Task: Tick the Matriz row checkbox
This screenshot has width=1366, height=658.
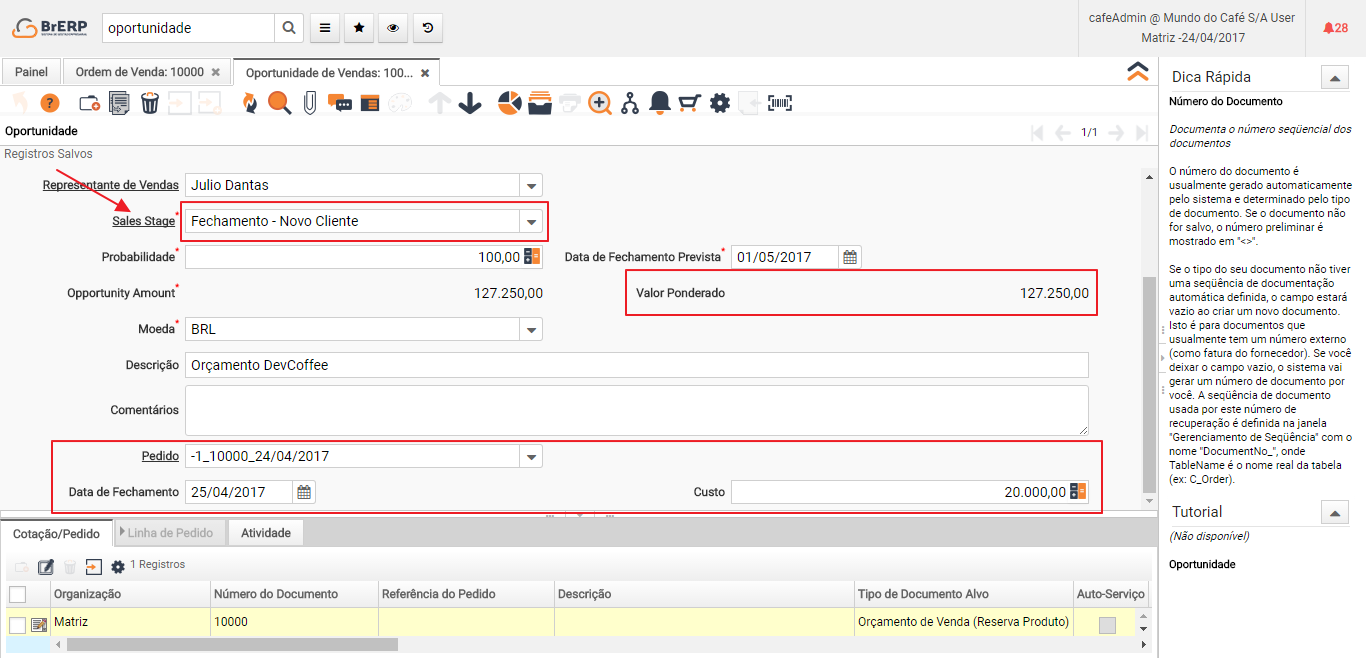Action: (x=17, y=625)
